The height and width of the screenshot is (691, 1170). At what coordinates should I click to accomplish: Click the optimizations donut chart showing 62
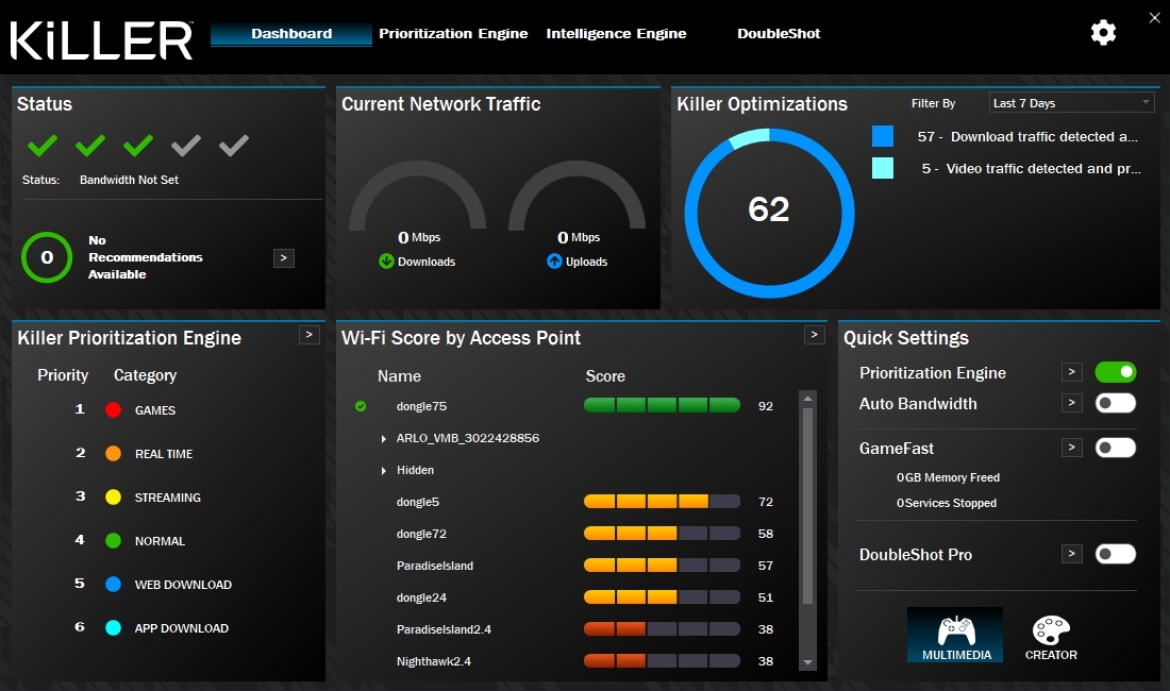point(769,213)
